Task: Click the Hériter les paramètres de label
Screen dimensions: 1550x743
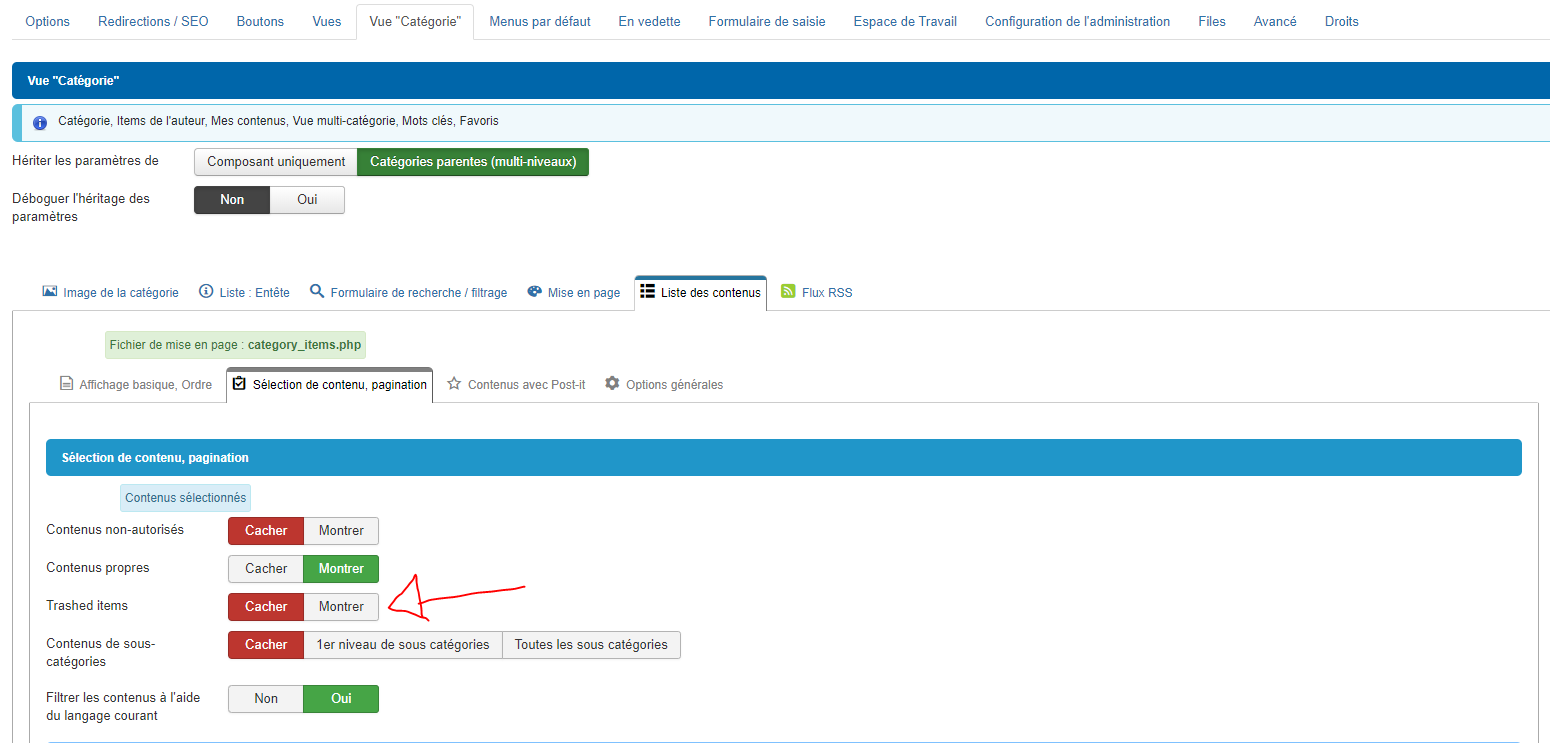Action: pos(85,161)
